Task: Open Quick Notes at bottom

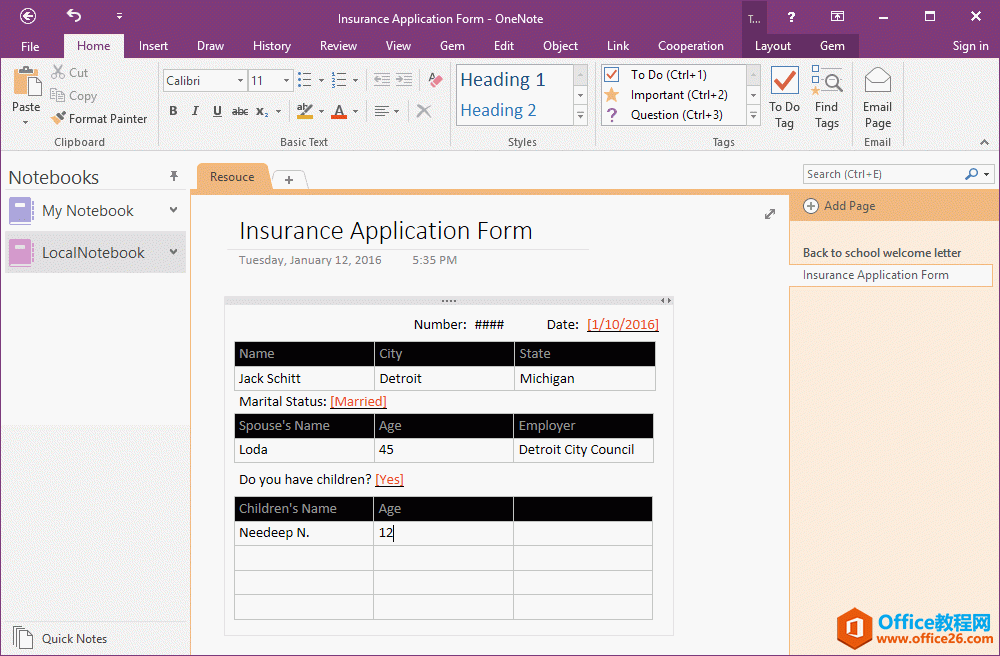Action: click(59, 638)
